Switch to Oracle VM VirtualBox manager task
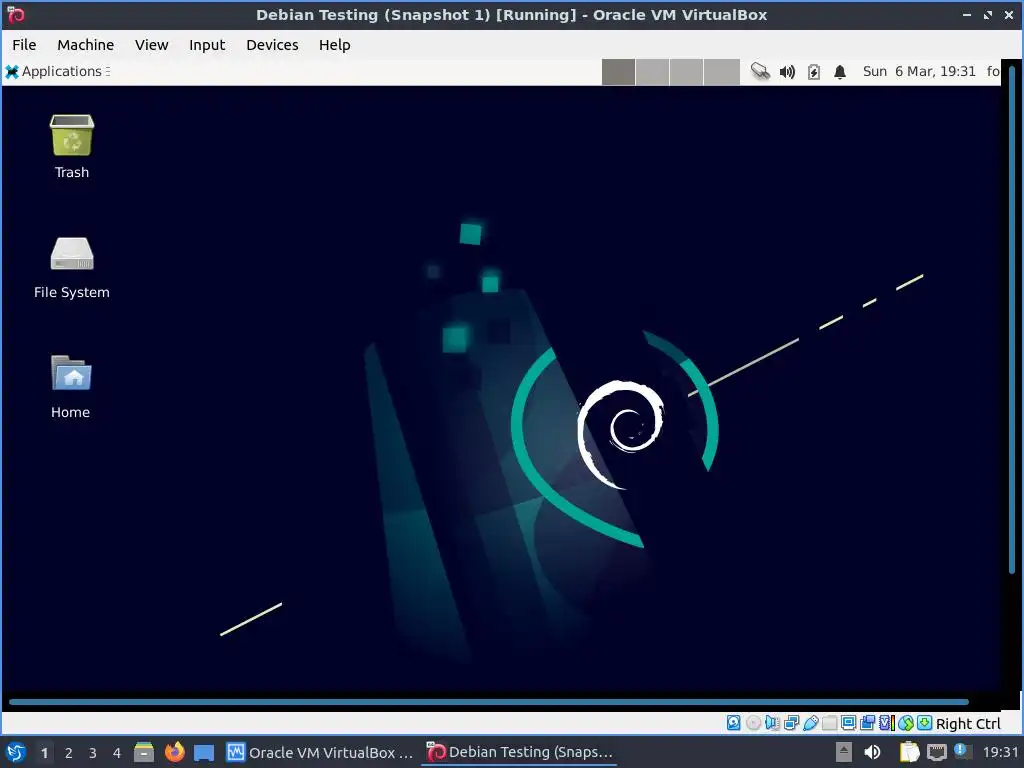 [320, 752]
